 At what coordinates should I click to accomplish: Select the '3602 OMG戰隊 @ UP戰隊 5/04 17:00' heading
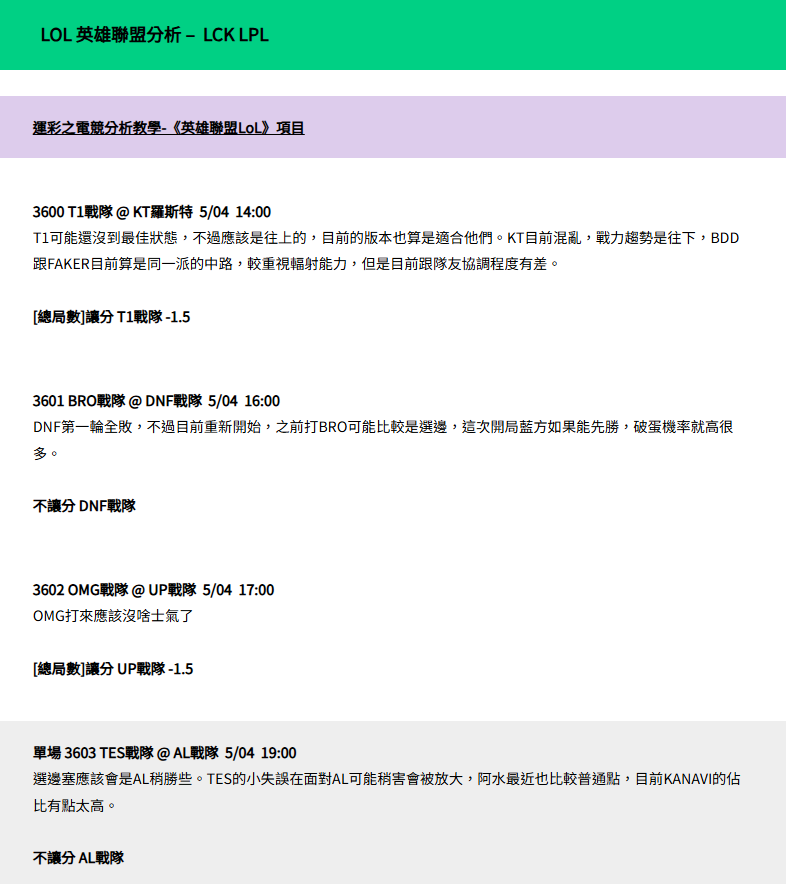(x=153, y=590)
